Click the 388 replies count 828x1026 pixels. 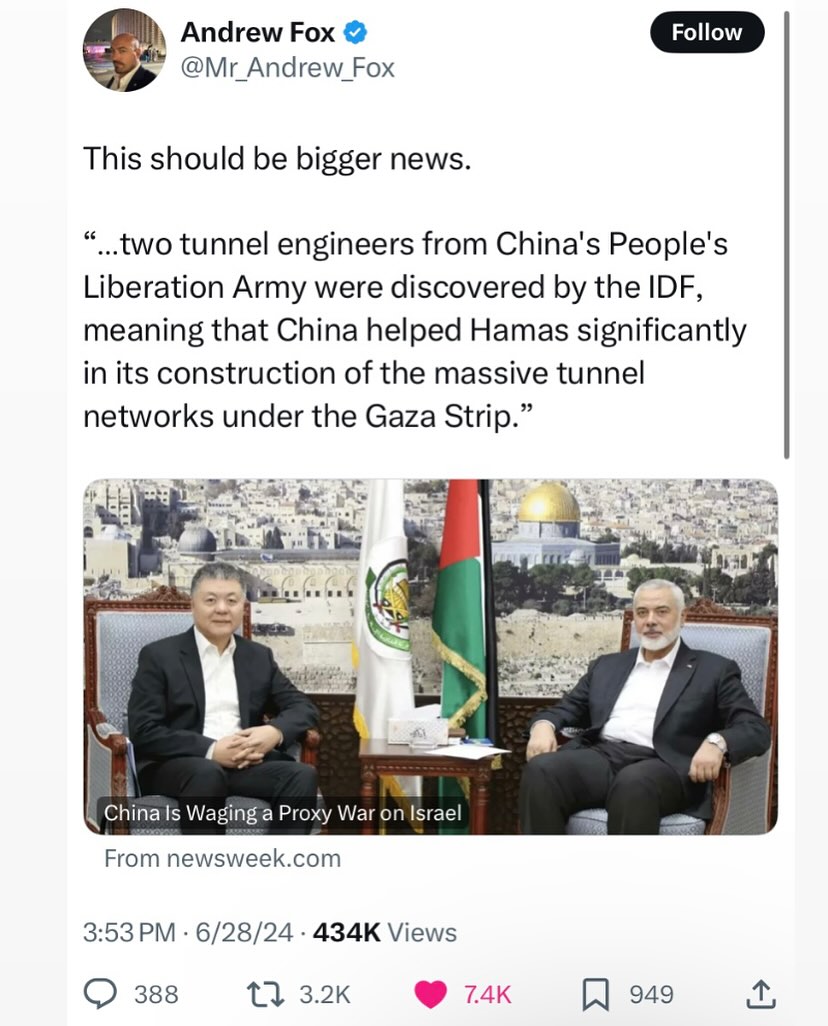tap(156, 995)
